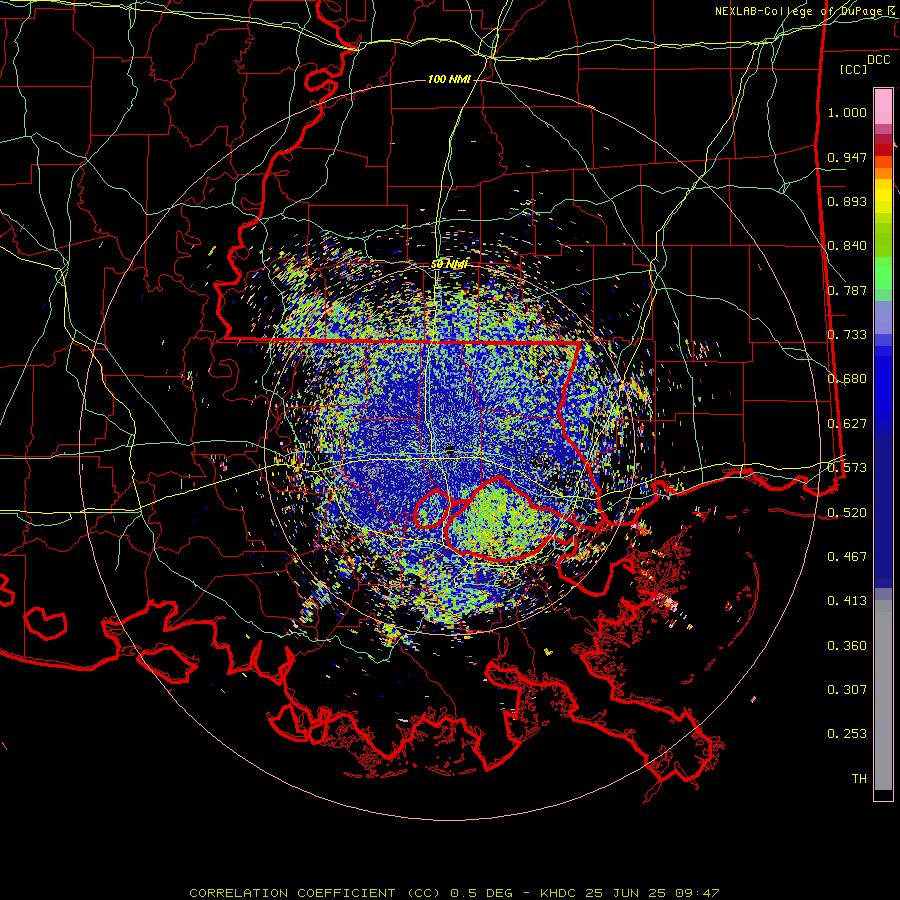Click the 0.893 value on the CC scale
This screenshot has width=900, height=900.
(x=847, y=201)
